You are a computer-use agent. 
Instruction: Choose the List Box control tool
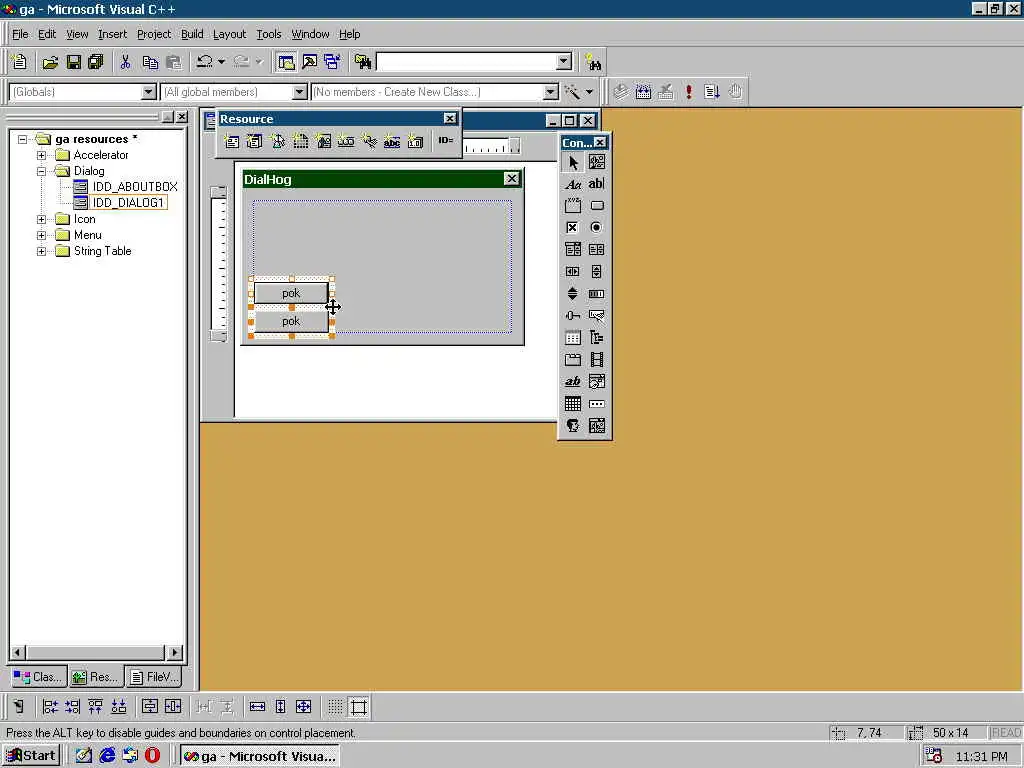(x=596, y=249)
